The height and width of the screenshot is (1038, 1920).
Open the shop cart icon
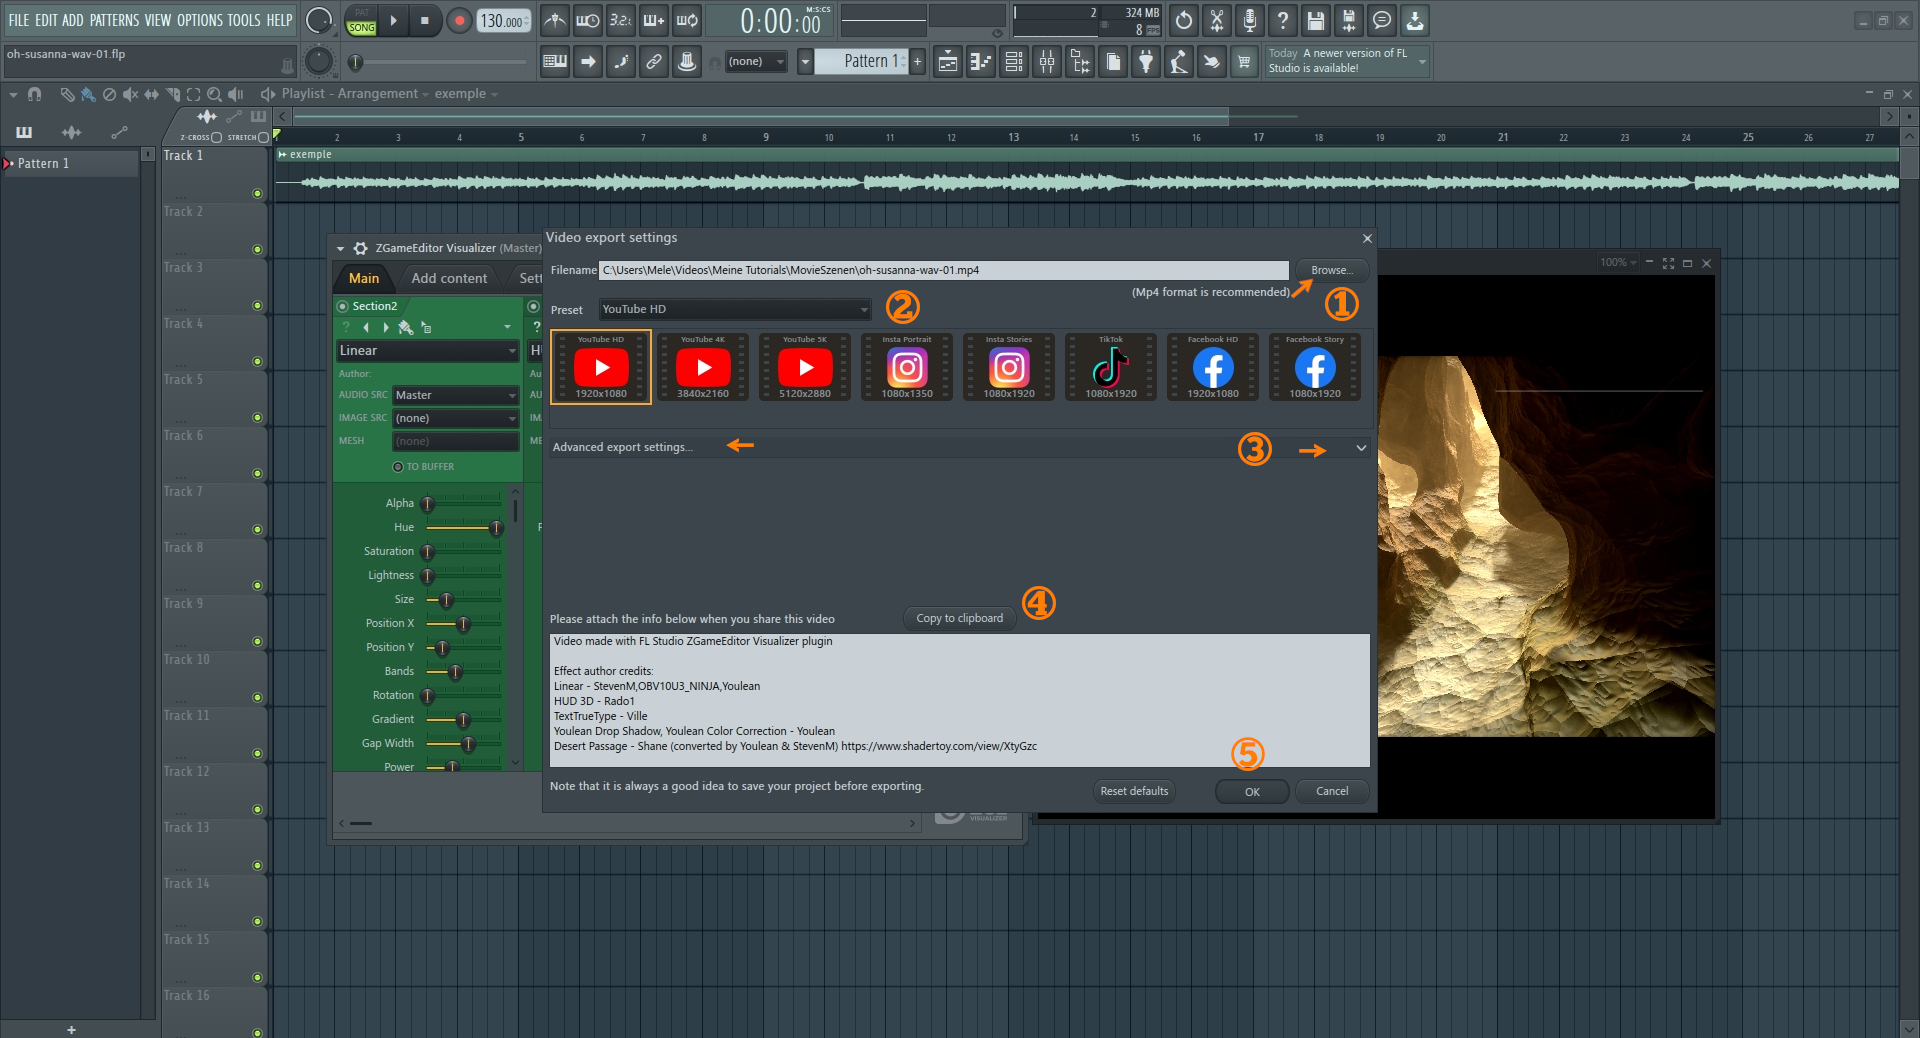tap(1244, 62)
